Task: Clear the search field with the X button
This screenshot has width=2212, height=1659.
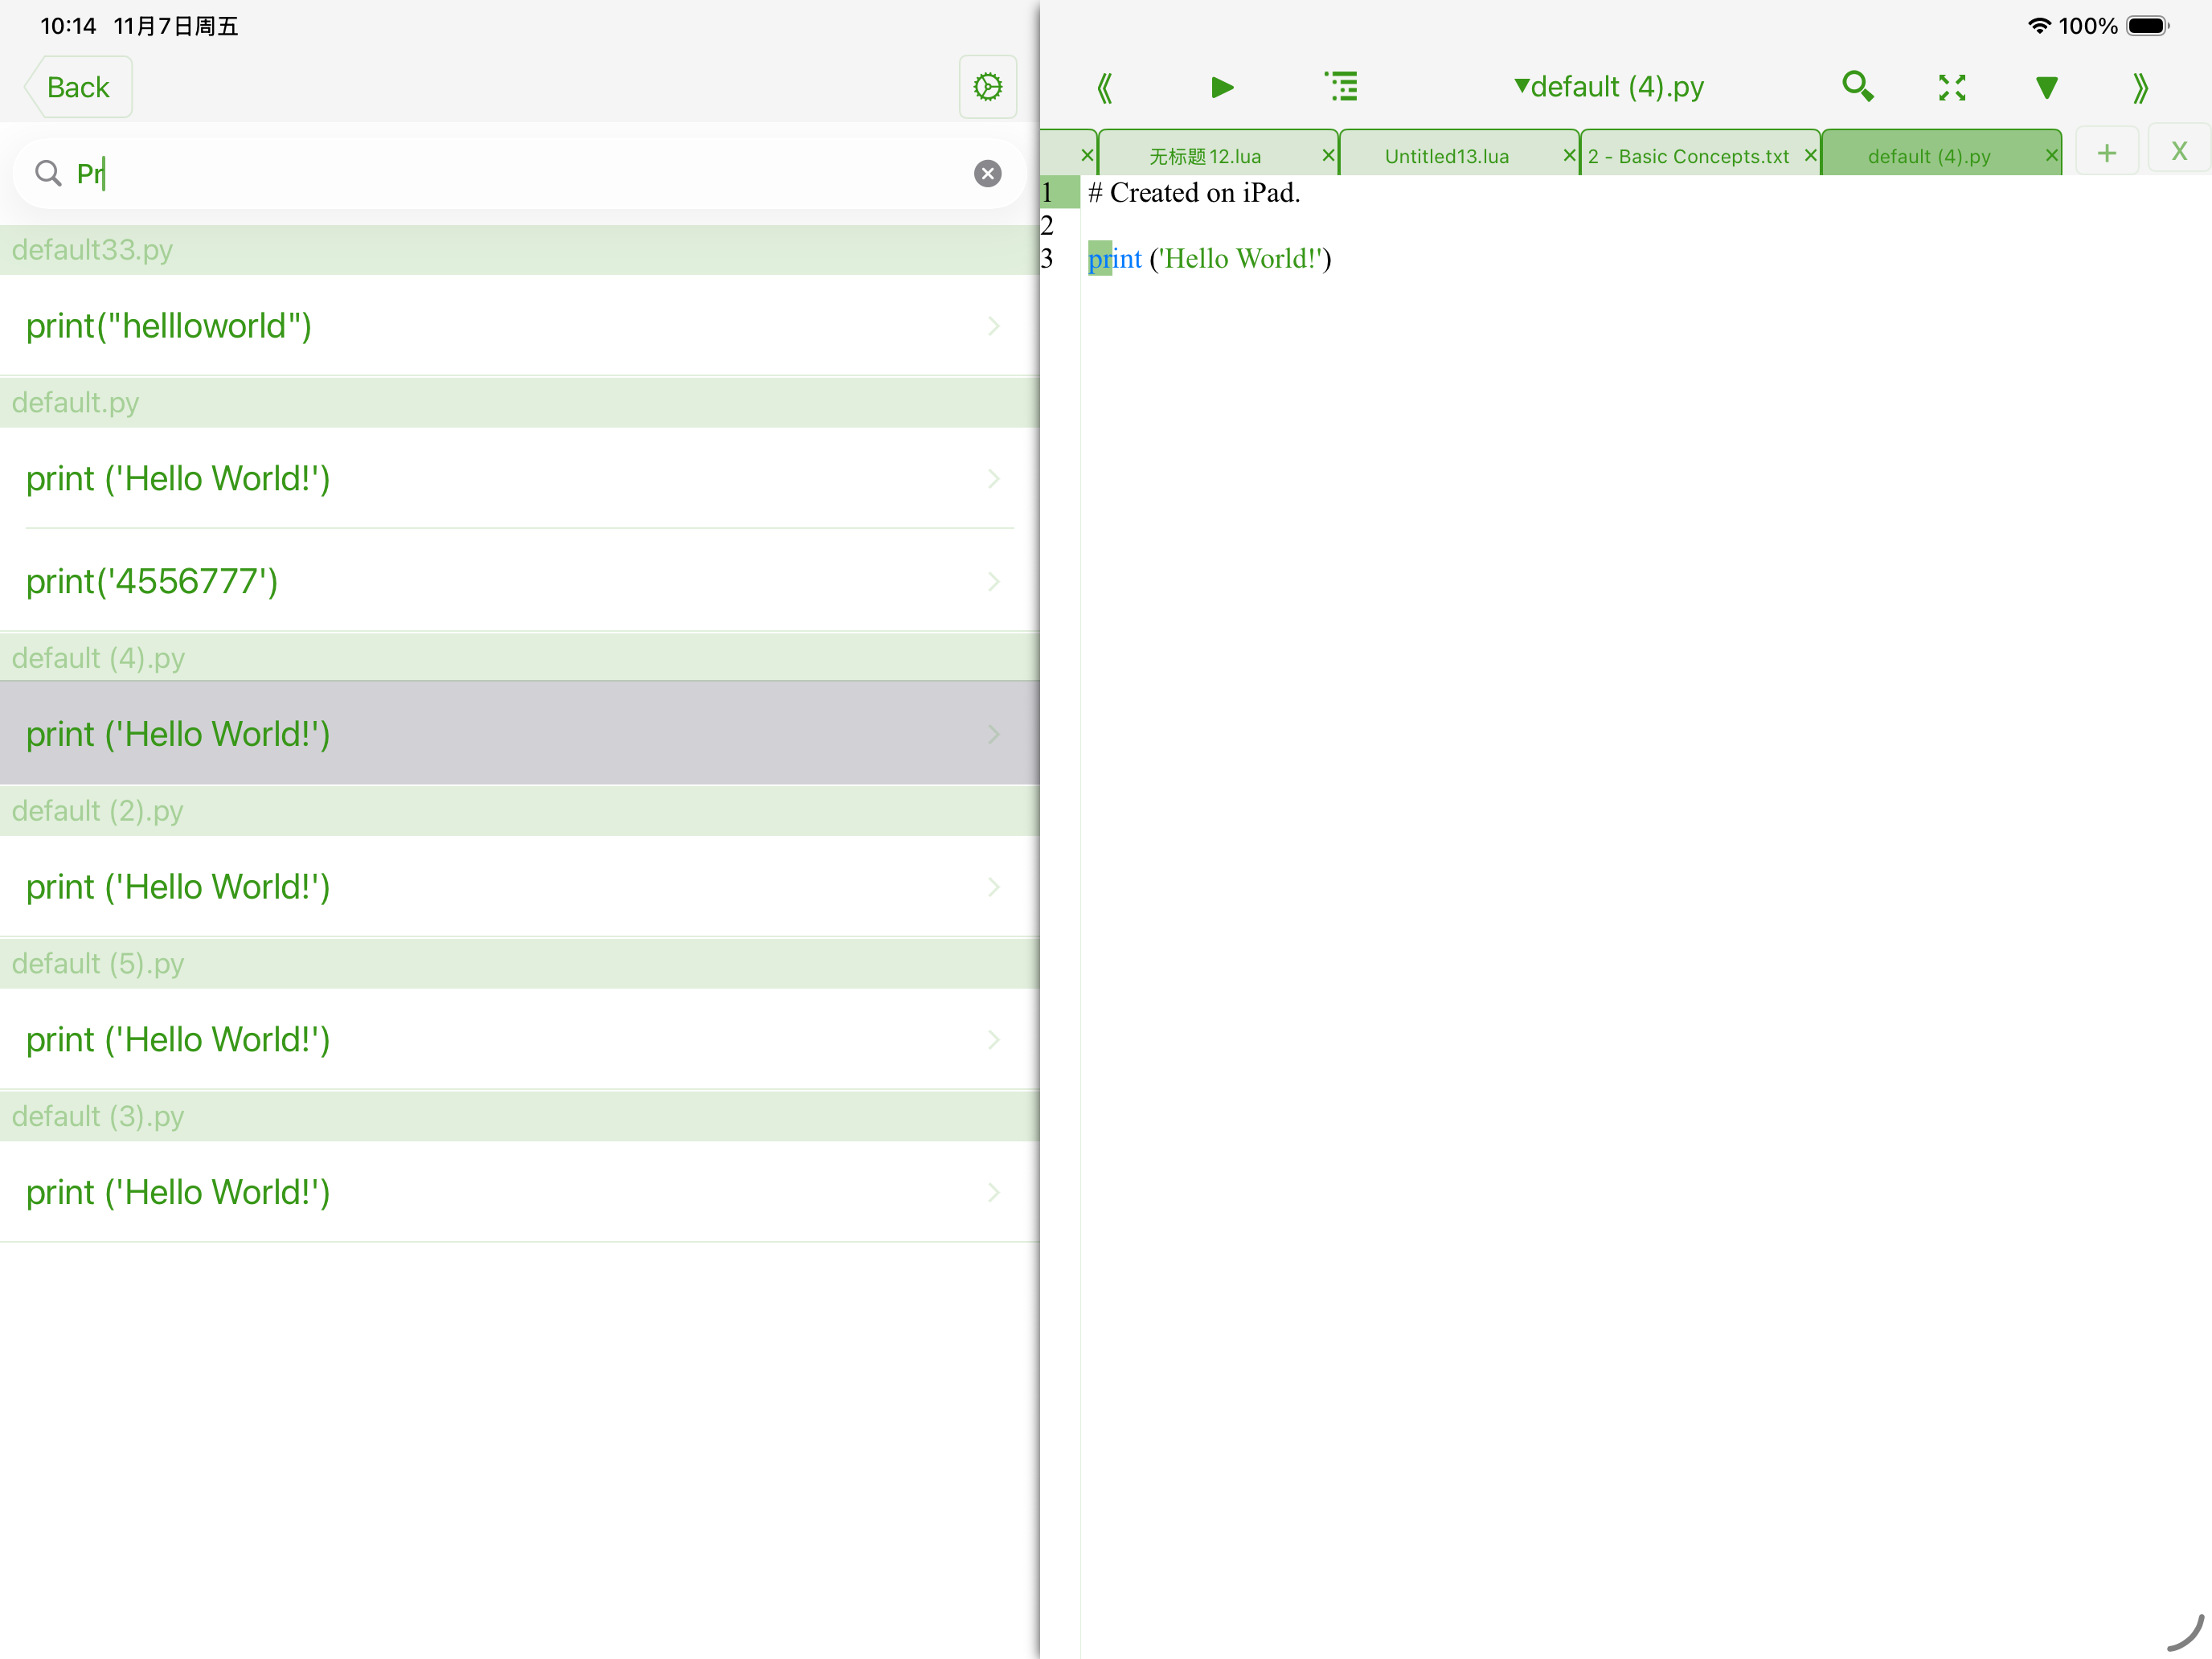Action: pos(988,173)
